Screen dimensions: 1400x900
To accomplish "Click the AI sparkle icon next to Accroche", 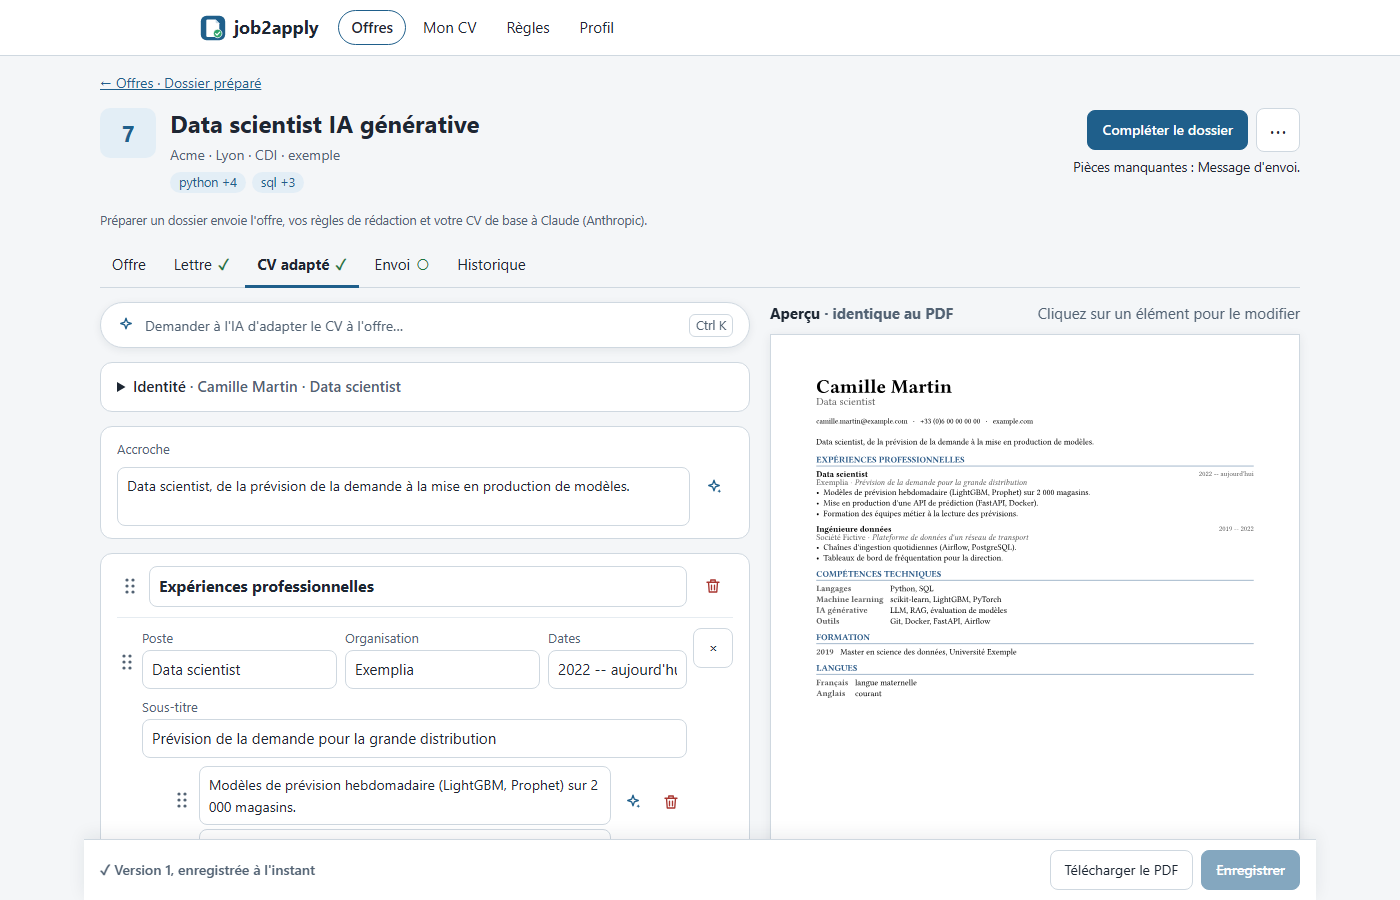I will 715,486.
